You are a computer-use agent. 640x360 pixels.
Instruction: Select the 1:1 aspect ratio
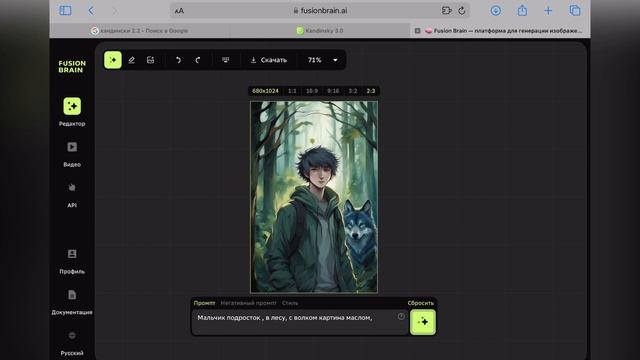click(x=292, y=91)
